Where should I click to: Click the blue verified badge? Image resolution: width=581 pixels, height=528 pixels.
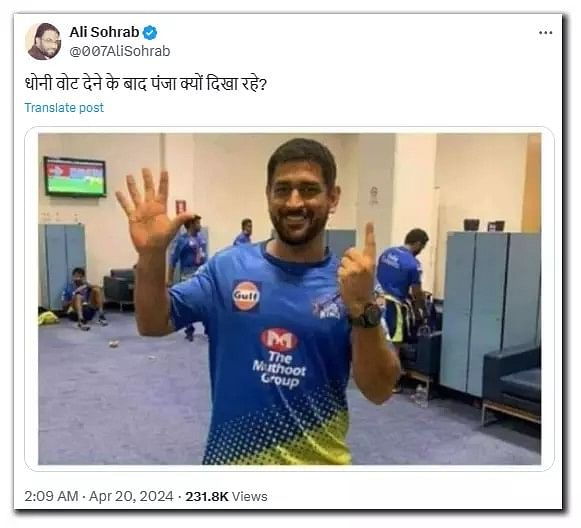point(150,33)
